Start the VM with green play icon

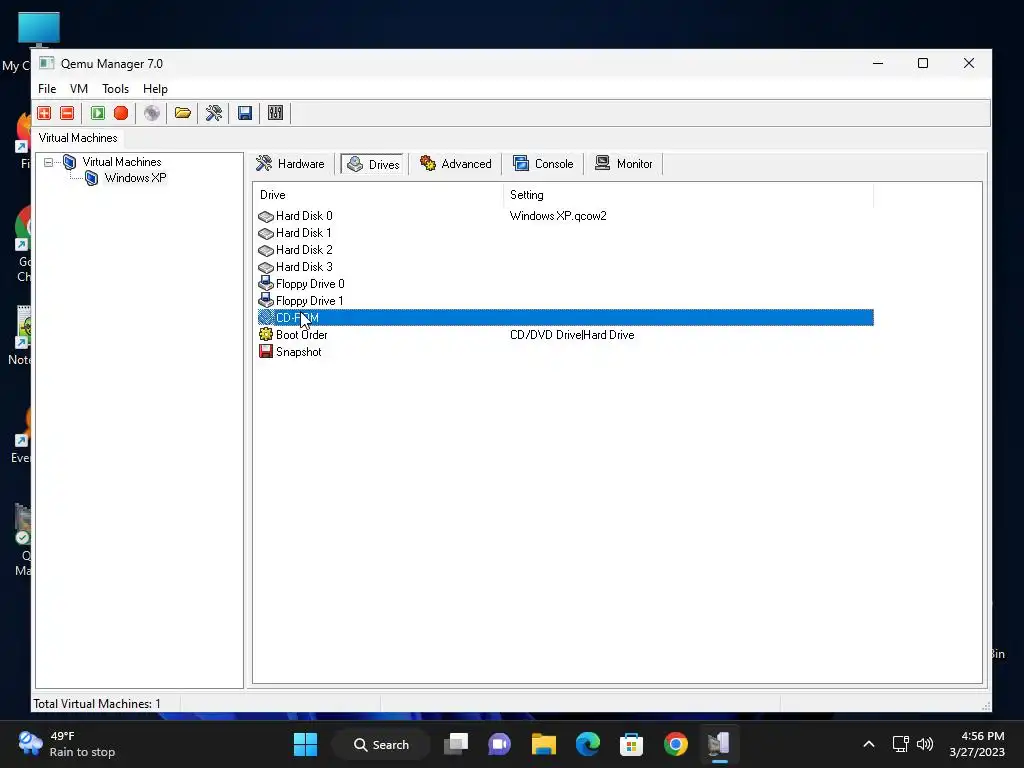[98, 113]
